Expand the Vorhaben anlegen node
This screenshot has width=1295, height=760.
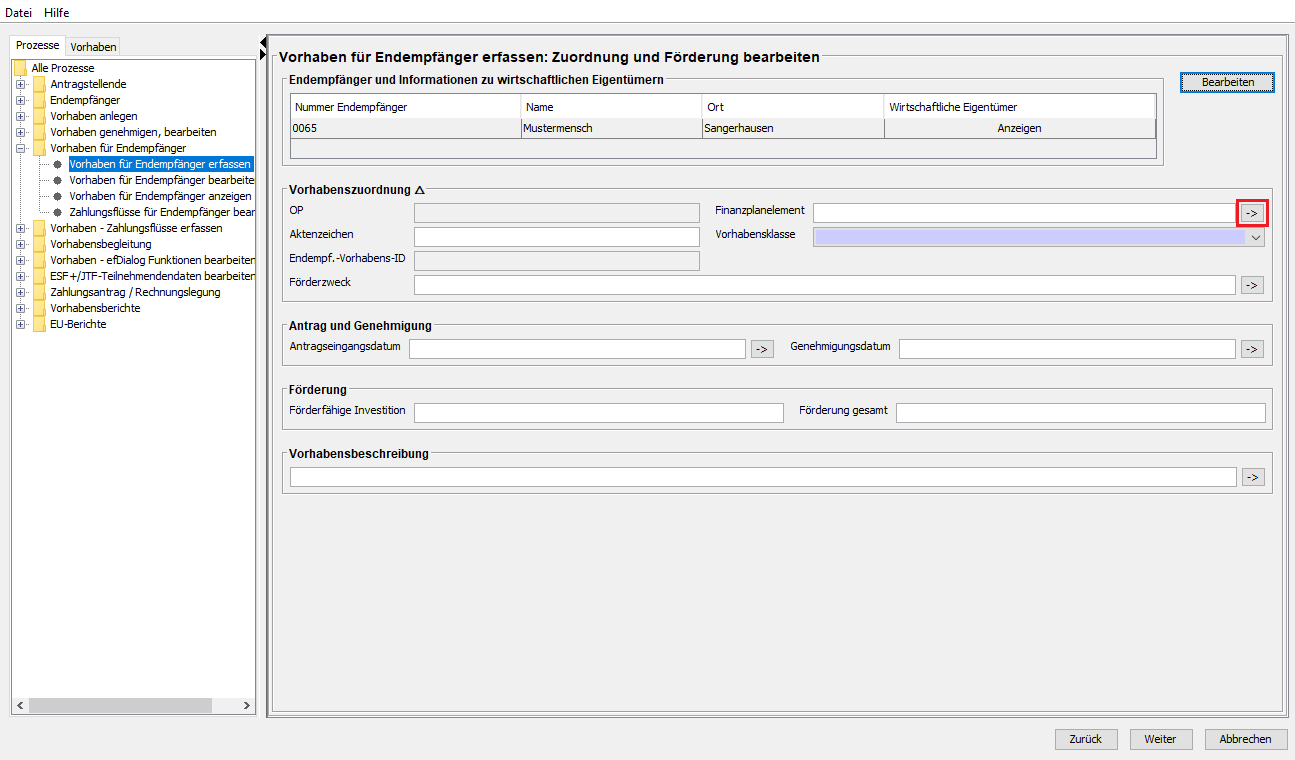19,116
